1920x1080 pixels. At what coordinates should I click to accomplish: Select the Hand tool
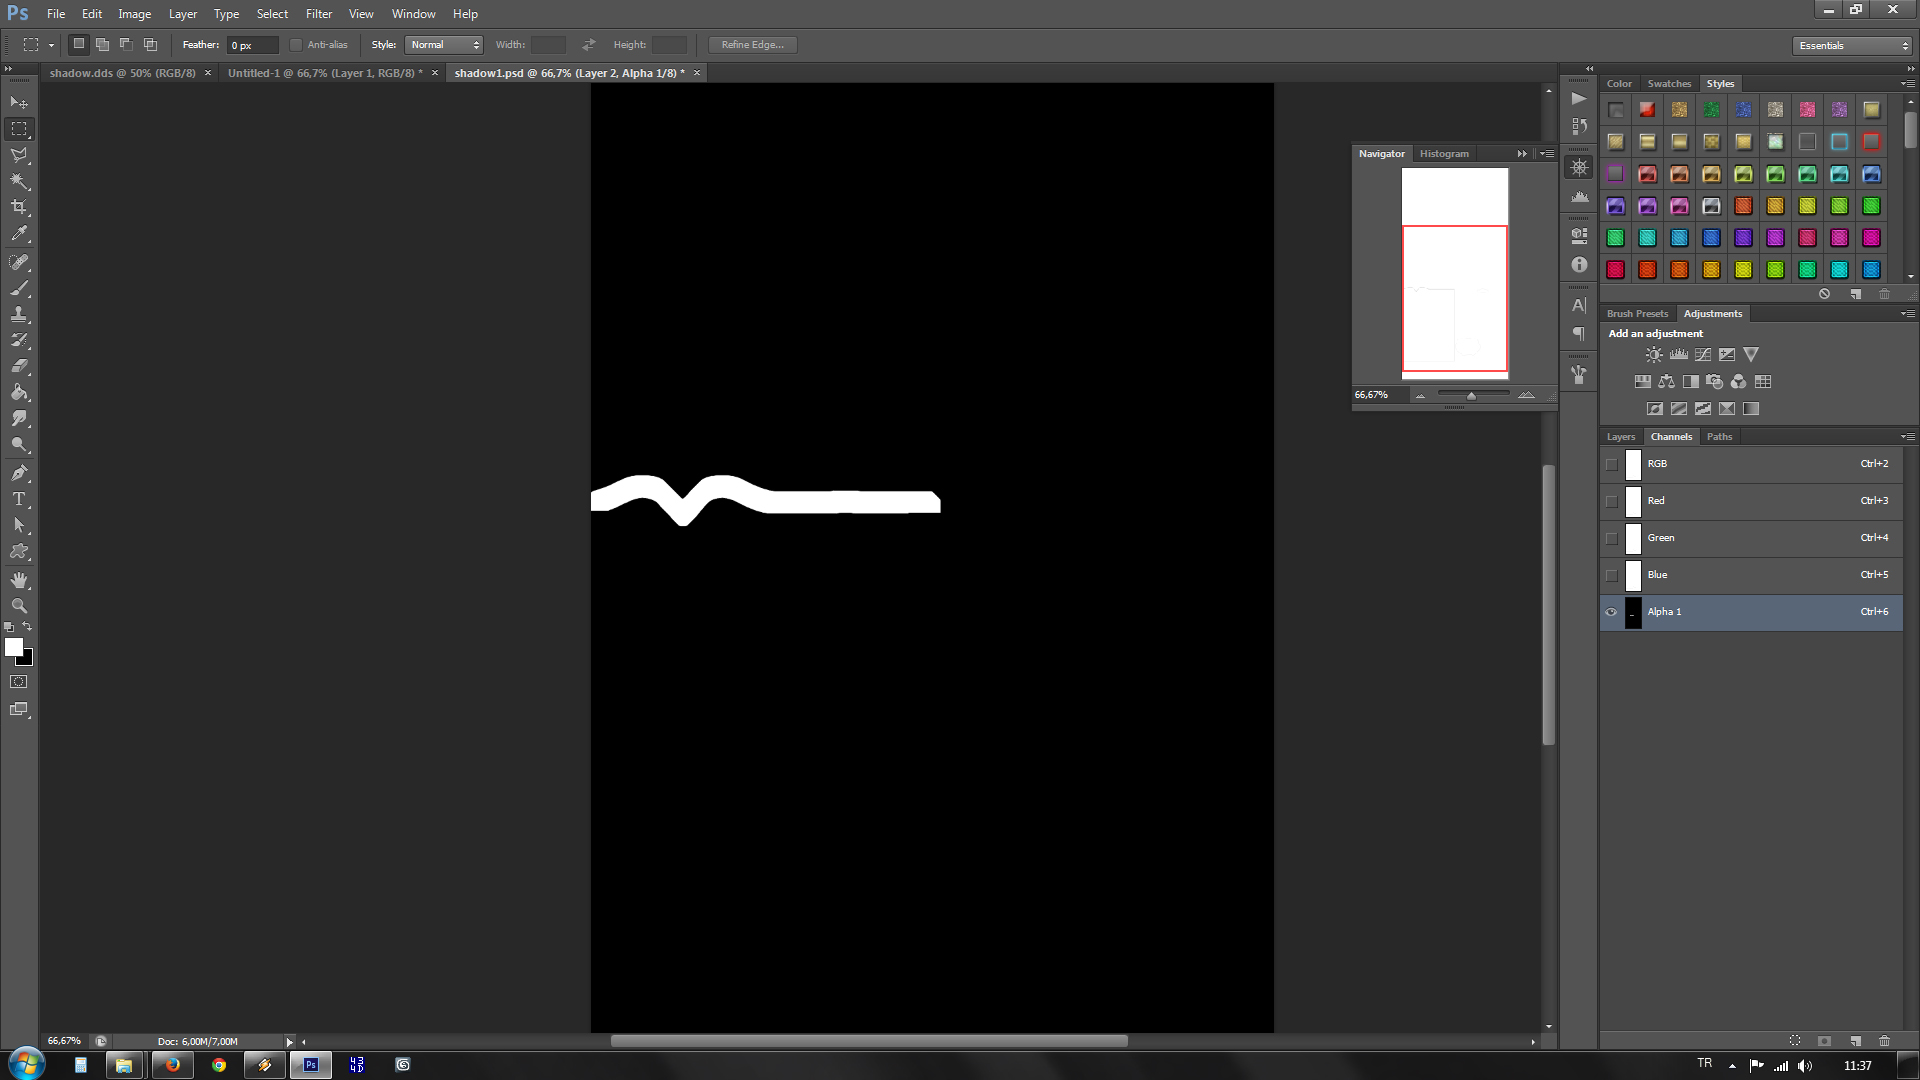point(19,580)
